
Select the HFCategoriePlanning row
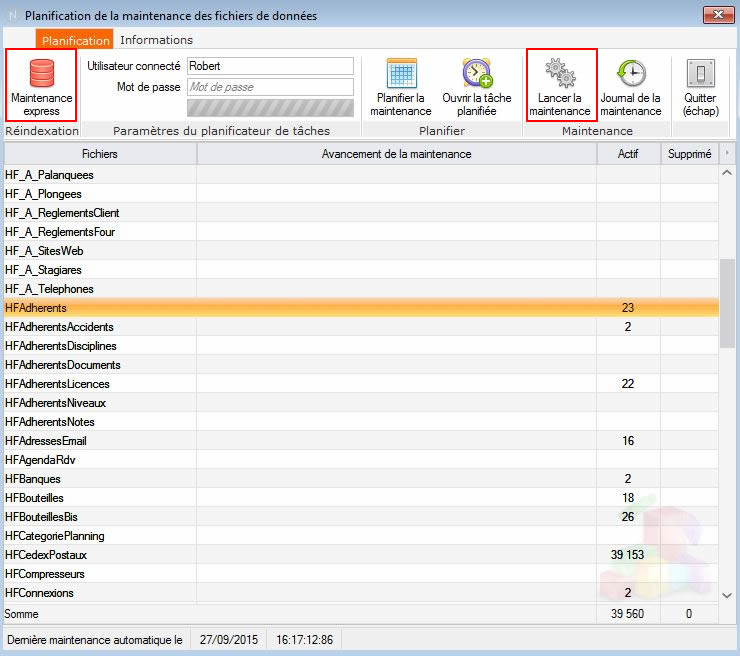[361, 536]
